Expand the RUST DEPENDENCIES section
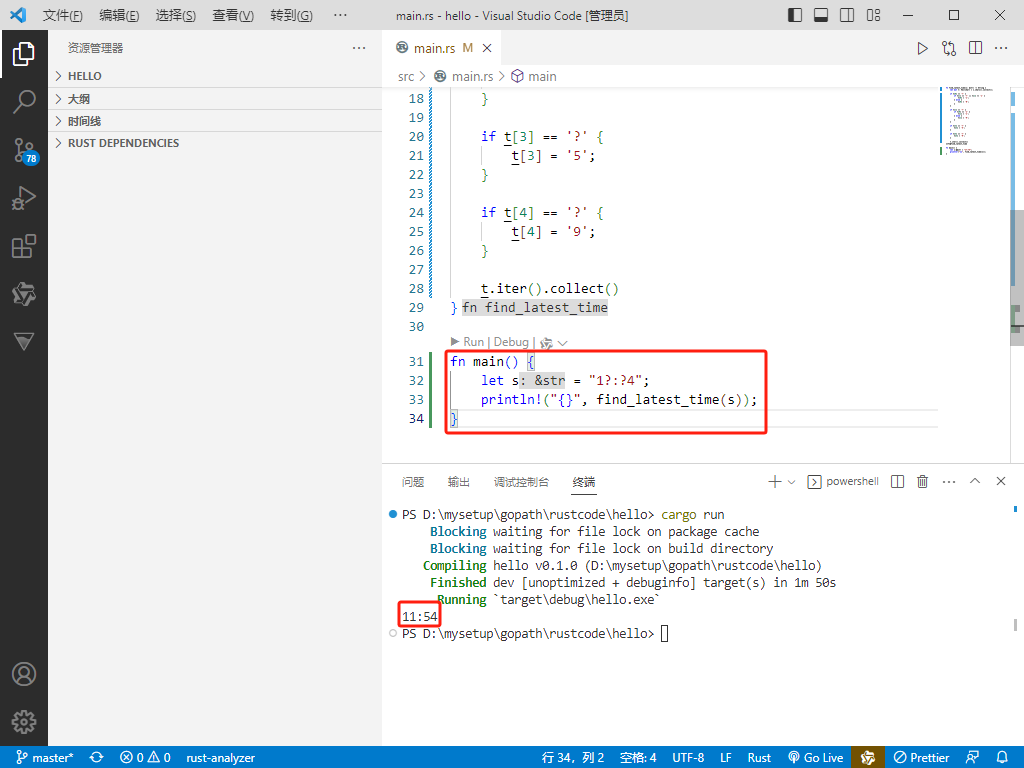Image resolution: width=1024 pixels, height=768 pixels. tap(215, 143)
